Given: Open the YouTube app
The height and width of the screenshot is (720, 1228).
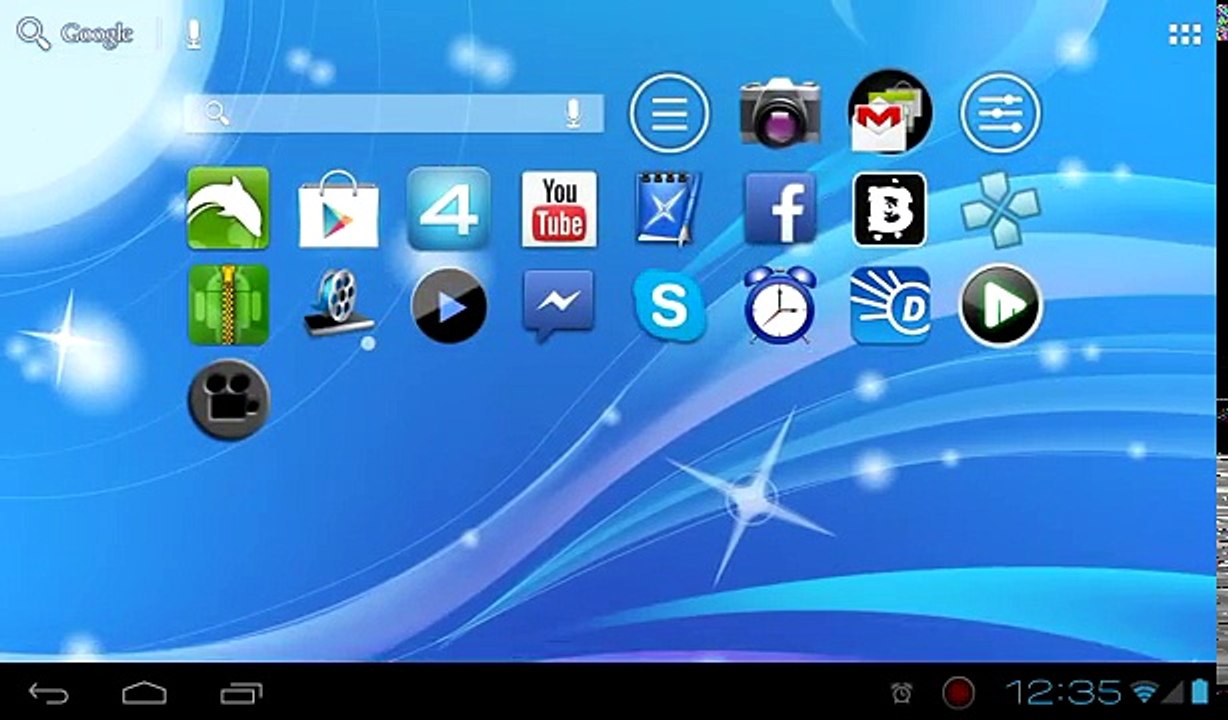Looking at the screenshot, I should [559, 209].
